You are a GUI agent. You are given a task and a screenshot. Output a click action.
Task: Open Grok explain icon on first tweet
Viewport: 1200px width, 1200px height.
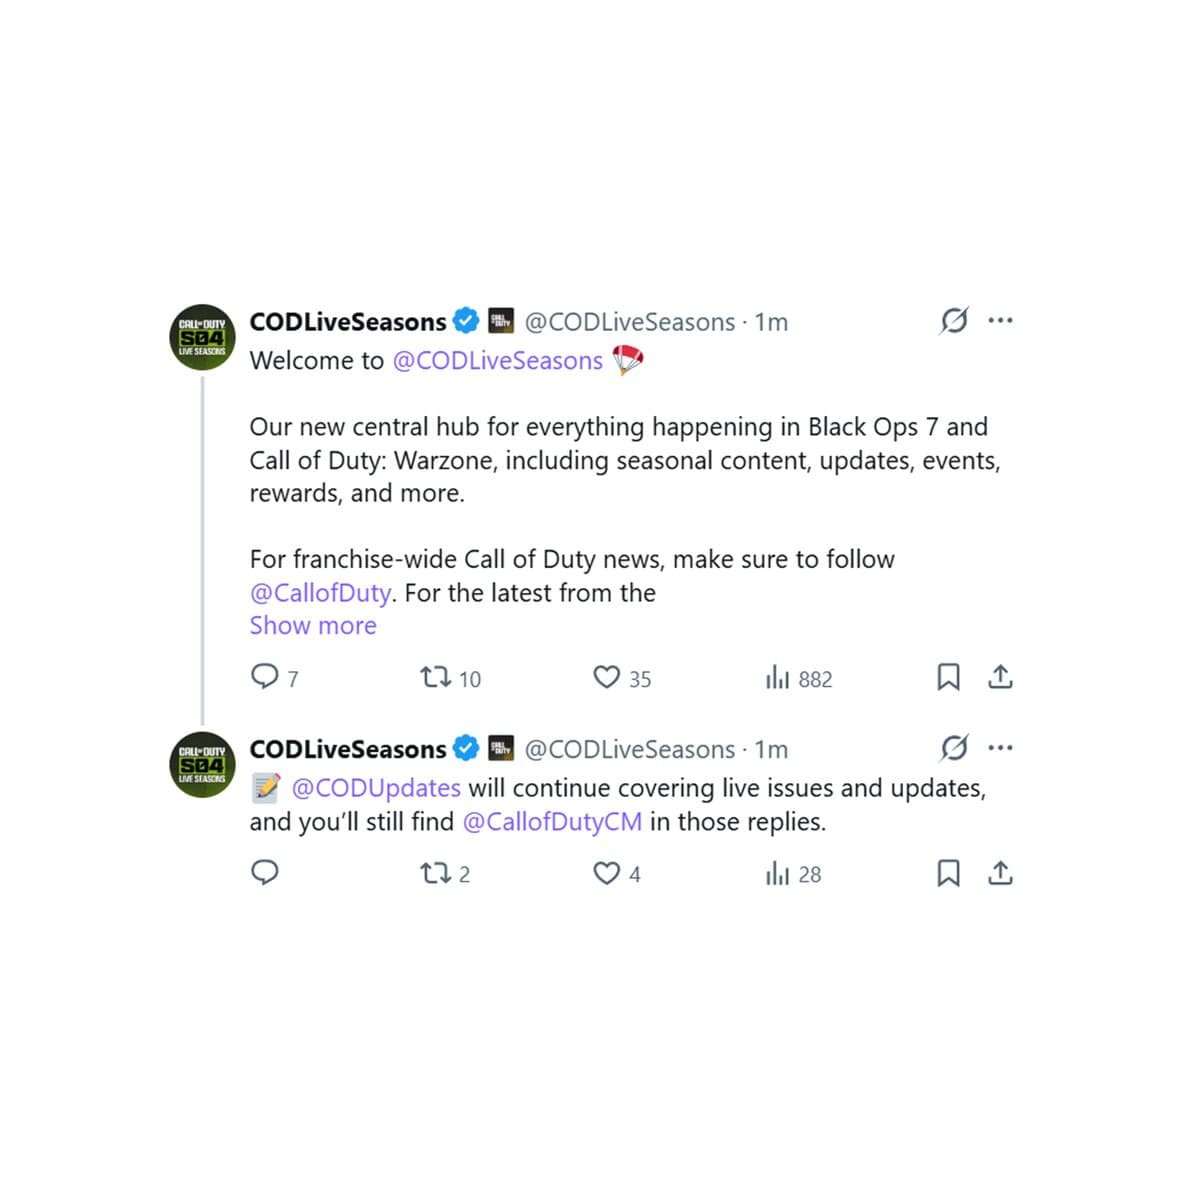(954, 321)
